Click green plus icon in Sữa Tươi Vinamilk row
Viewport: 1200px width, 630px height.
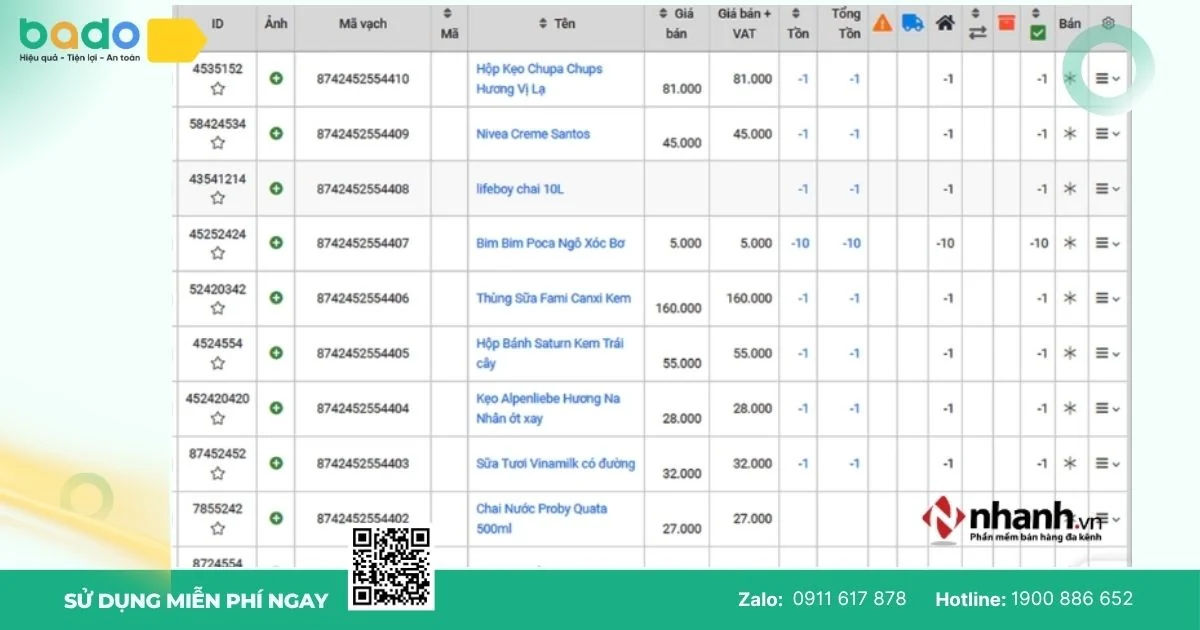click(x=276, y=463)
